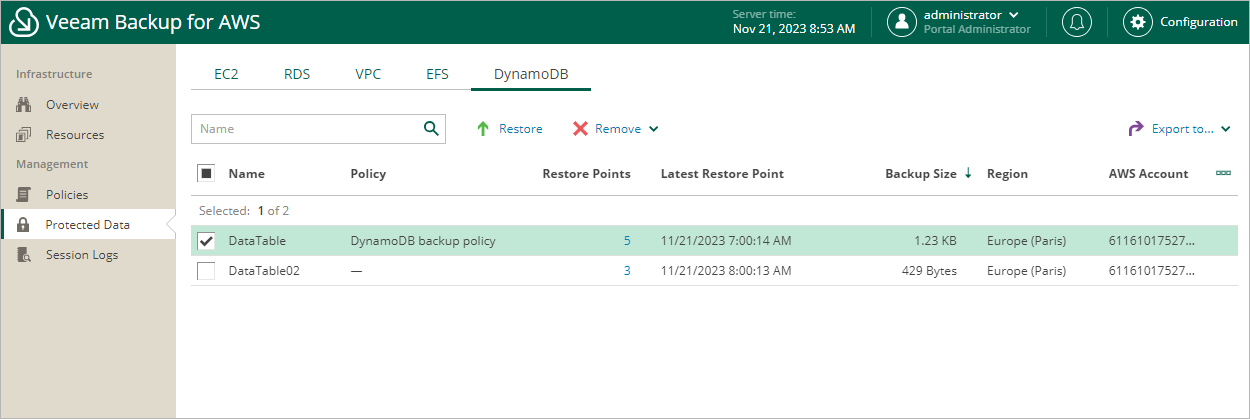Open DataTable's 5 restore points link
Viewport: 1250px width, 419px height.
[627, 241]
